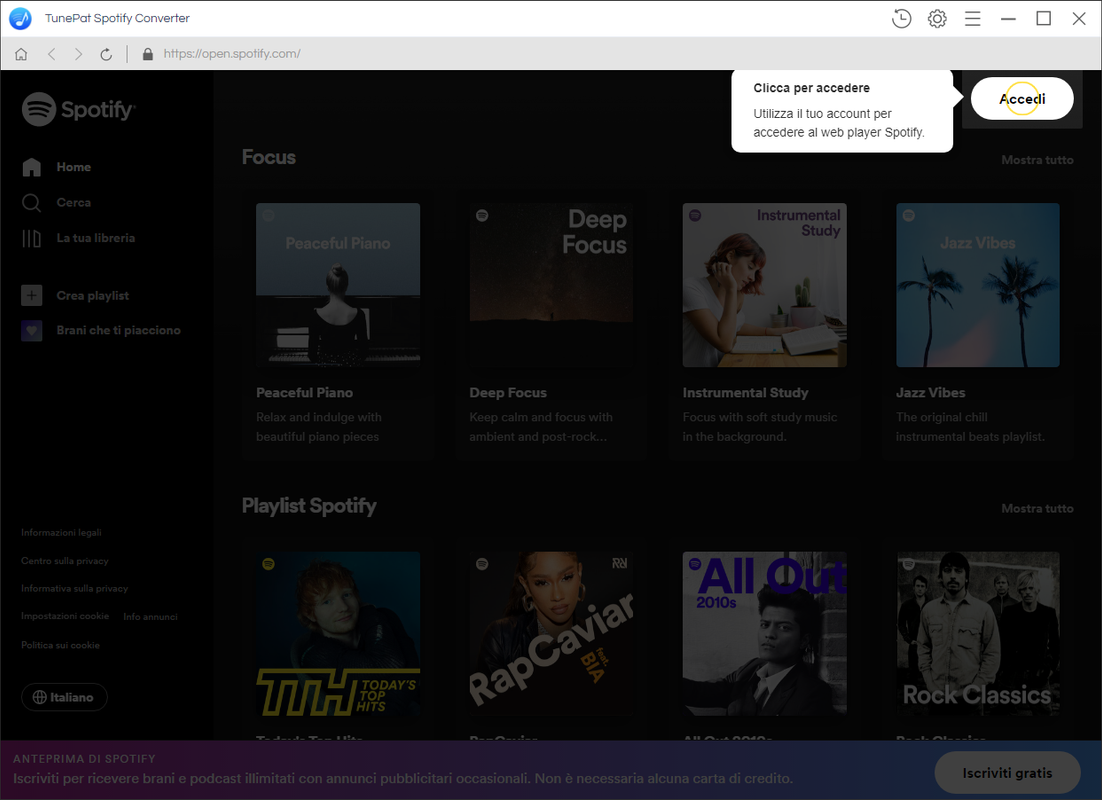Open Informazioni legali link
The image size is (1102, 800).
(61, 533)
